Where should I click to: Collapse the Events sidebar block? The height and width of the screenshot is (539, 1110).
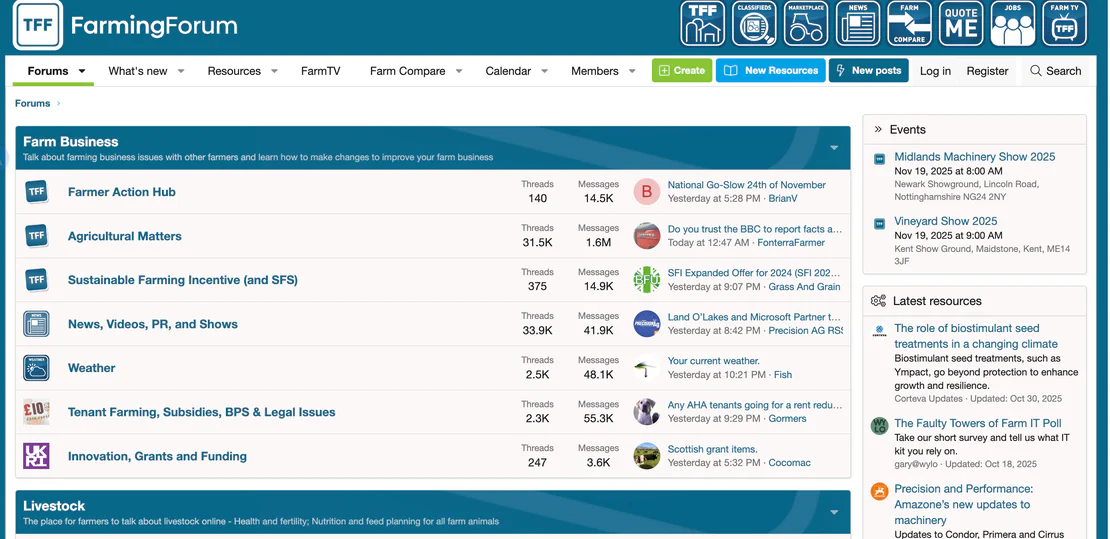(x=878, y=130)
